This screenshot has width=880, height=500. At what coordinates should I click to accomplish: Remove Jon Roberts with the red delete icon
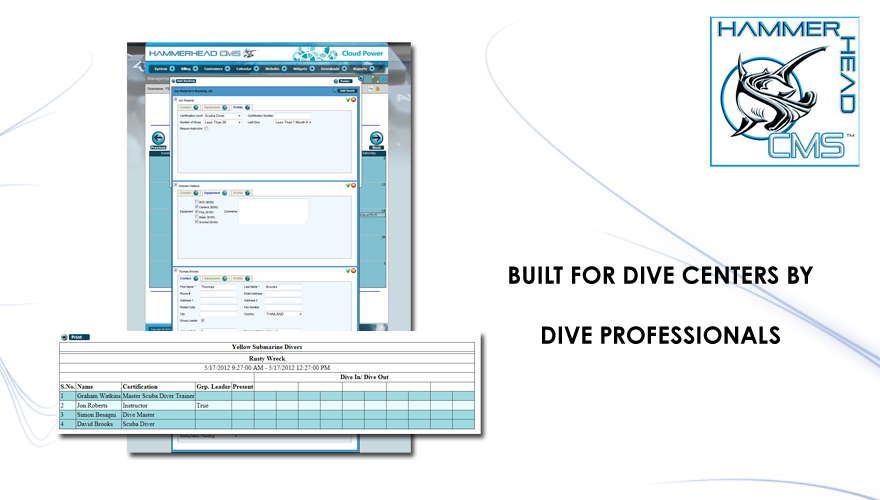(x=354, y=100)
